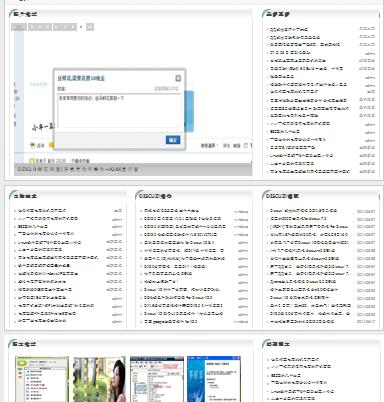Click the gray DZX2.0 caption bar under the slideshow
Viewport: 384px width, 402px height.
(133, 169)
